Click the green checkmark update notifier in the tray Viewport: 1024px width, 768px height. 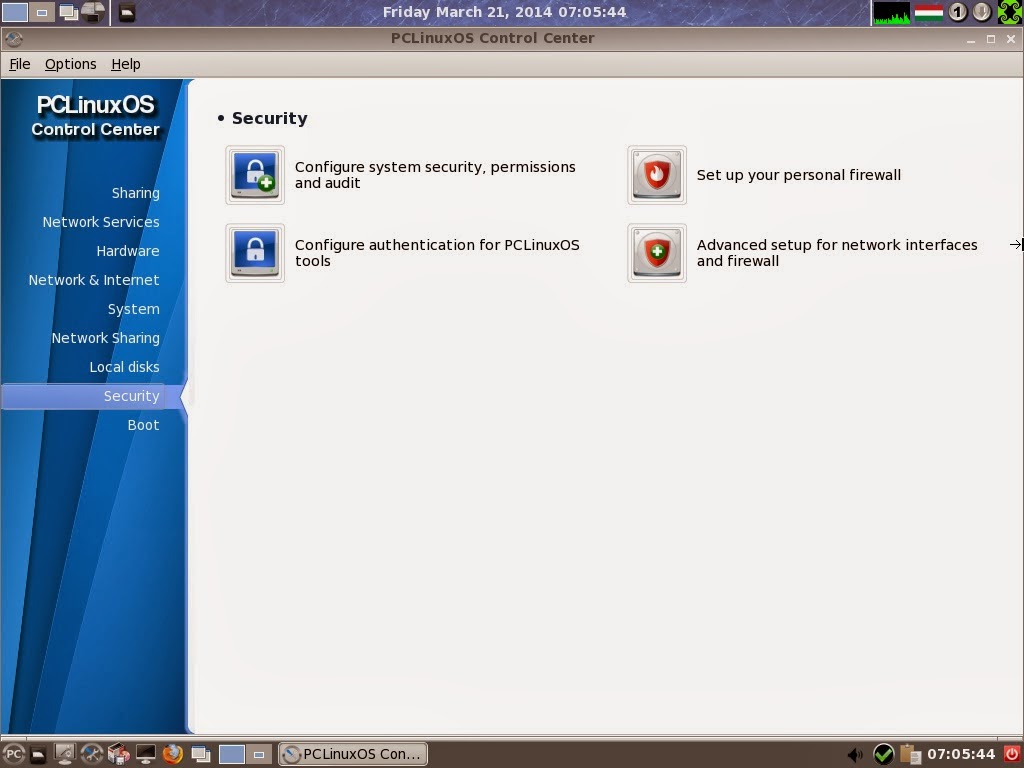(883, 754)
